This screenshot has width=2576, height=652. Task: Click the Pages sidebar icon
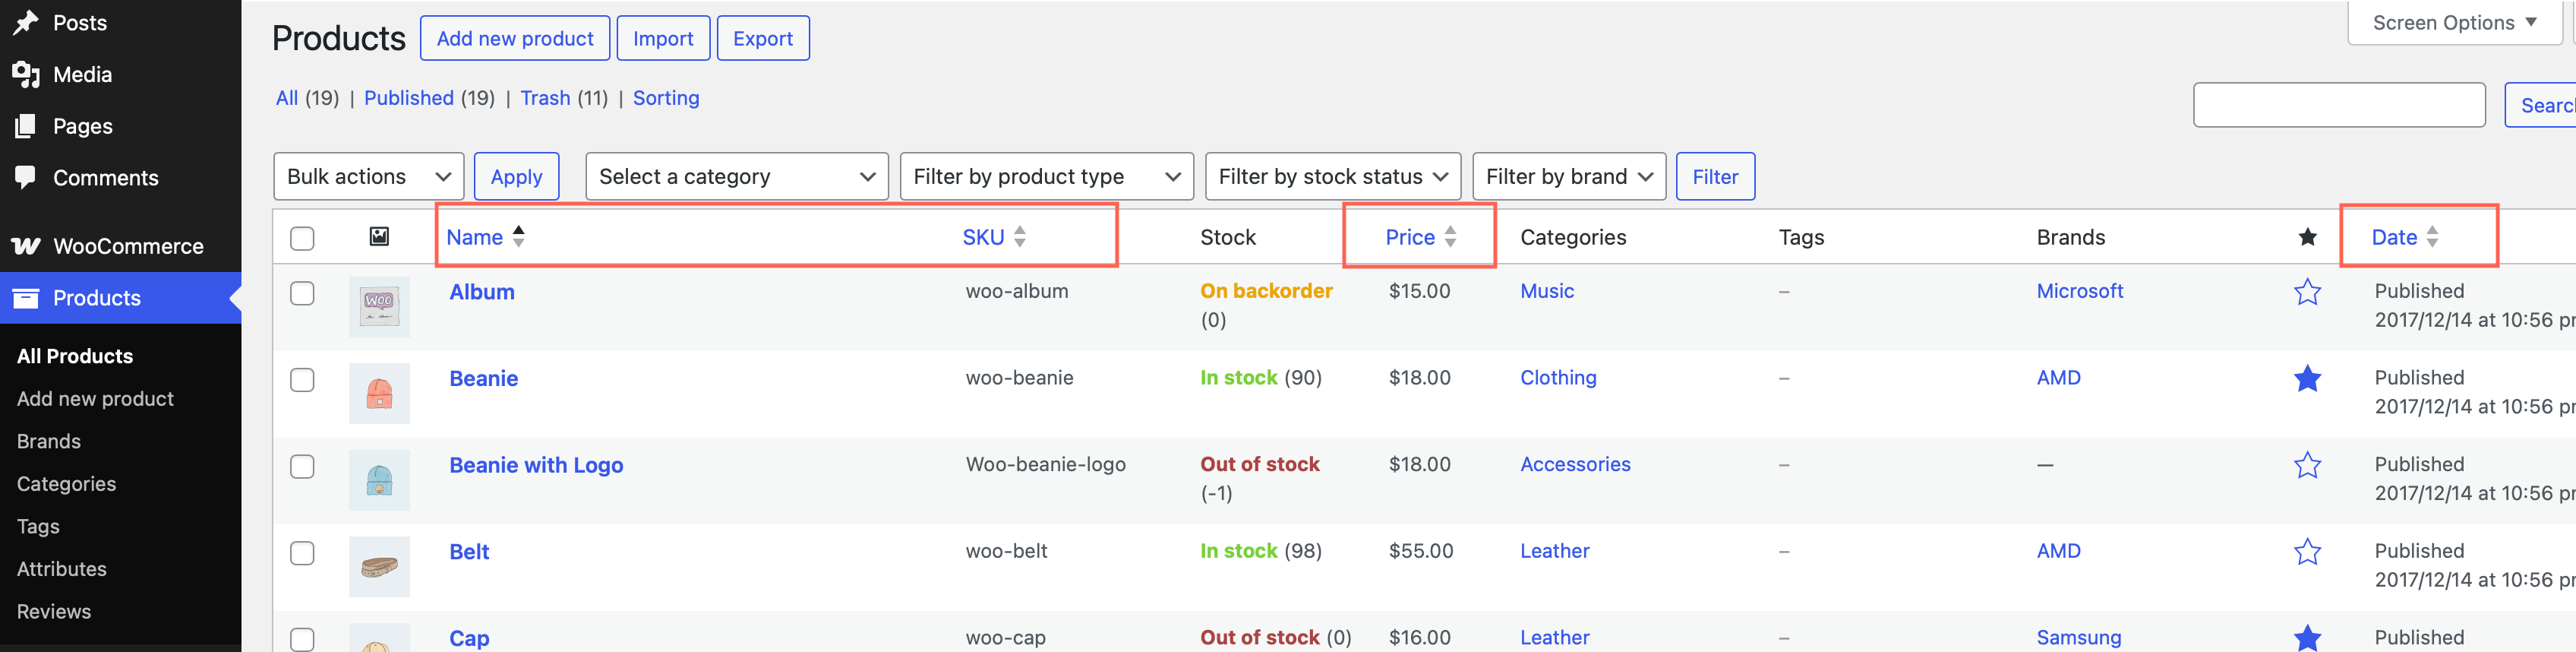pyautogui.click(x=26, y=126)
